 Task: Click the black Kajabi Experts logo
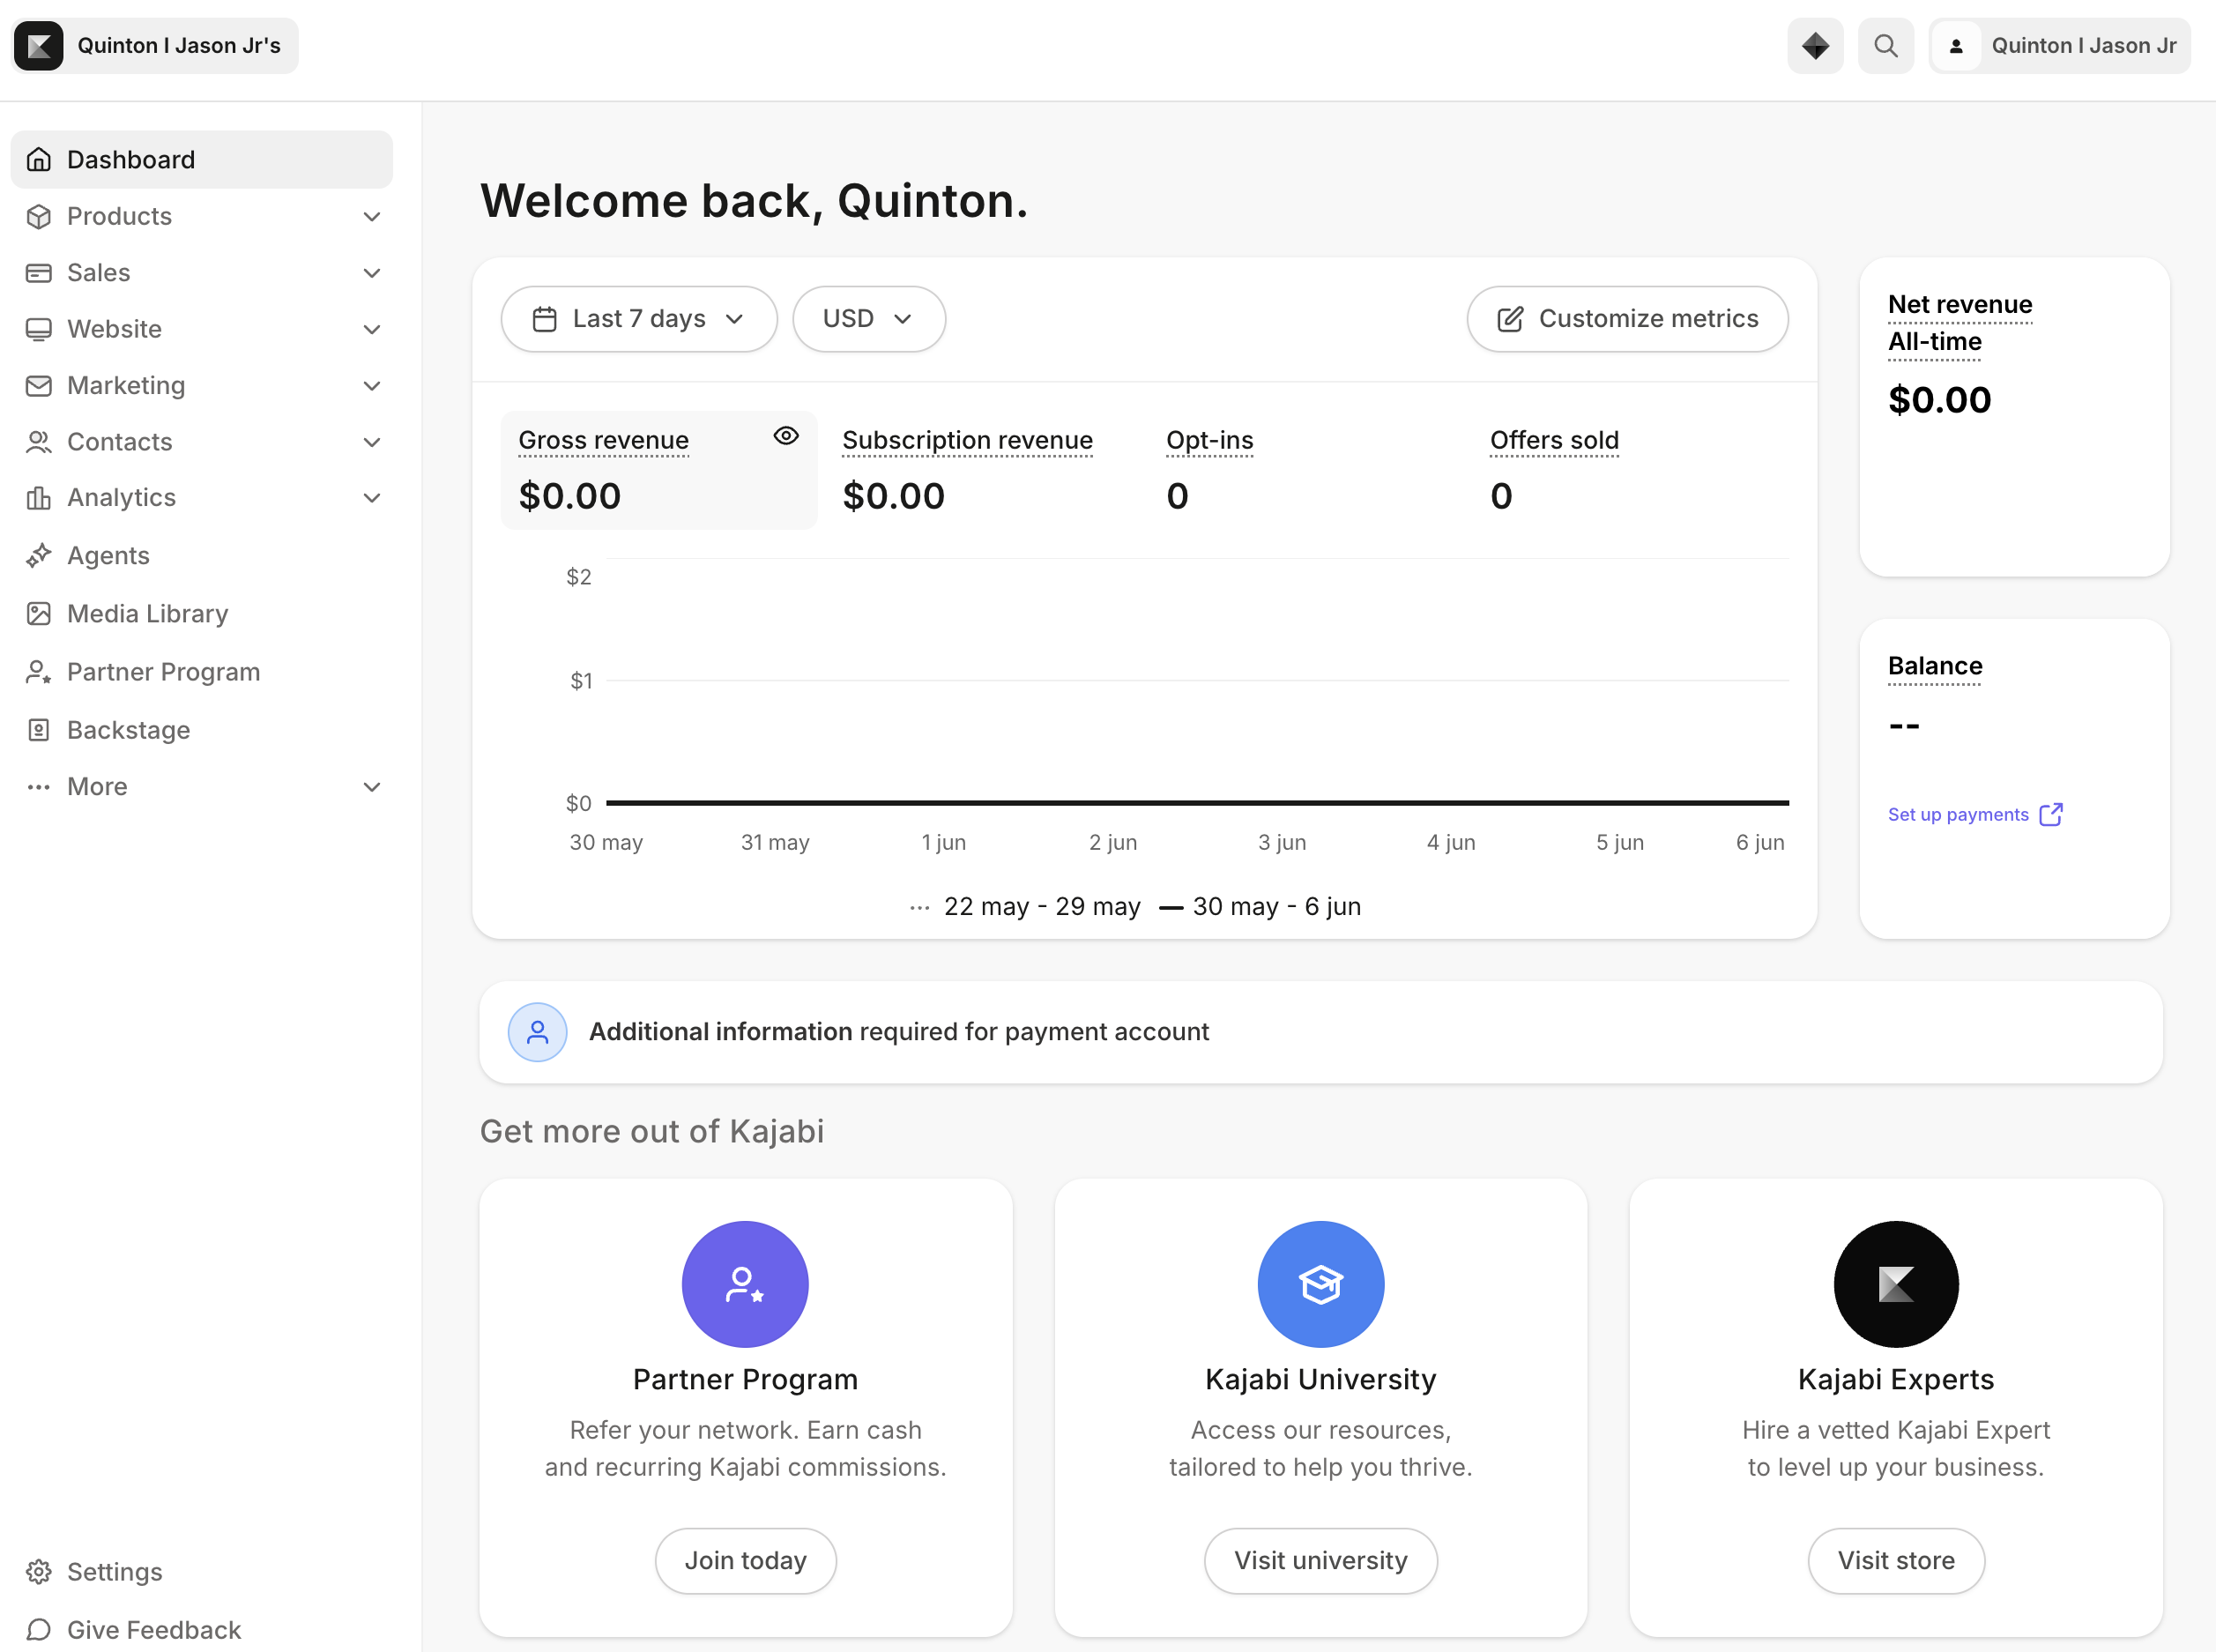[x=1896, y=1284]
